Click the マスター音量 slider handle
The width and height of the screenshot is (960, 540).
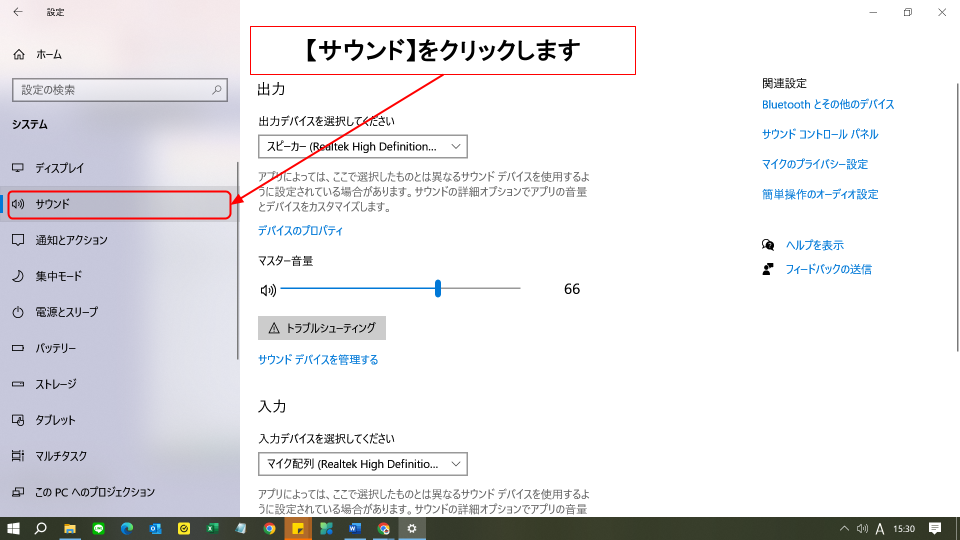tap(438, 289)
